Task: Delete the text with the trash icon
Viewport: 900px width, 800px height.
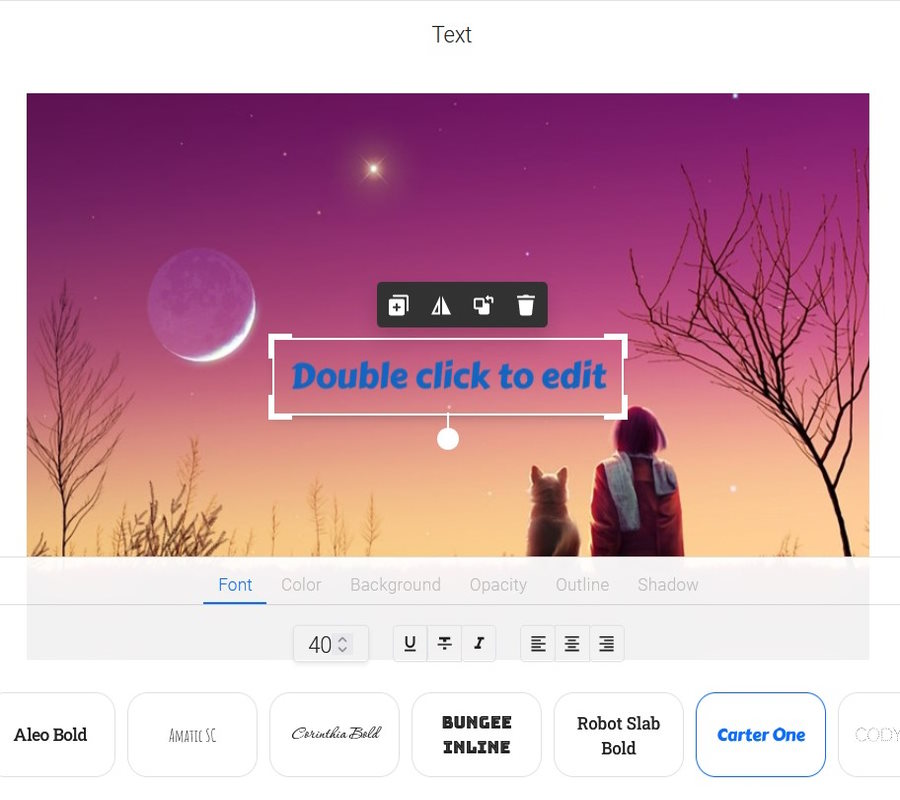Action: tap(526, 305)
